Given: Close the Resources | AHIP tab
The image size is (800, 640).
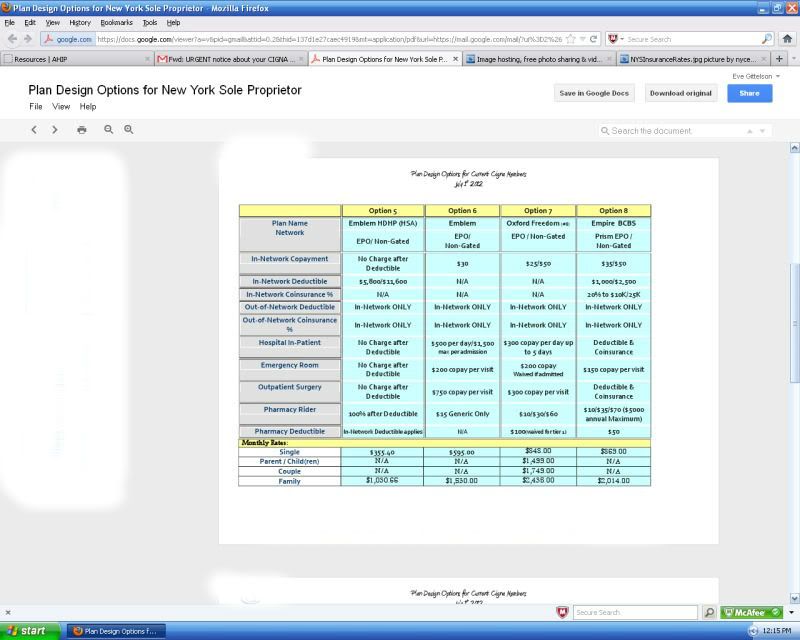Looking at the screenshot, I should tap(147, 59).
